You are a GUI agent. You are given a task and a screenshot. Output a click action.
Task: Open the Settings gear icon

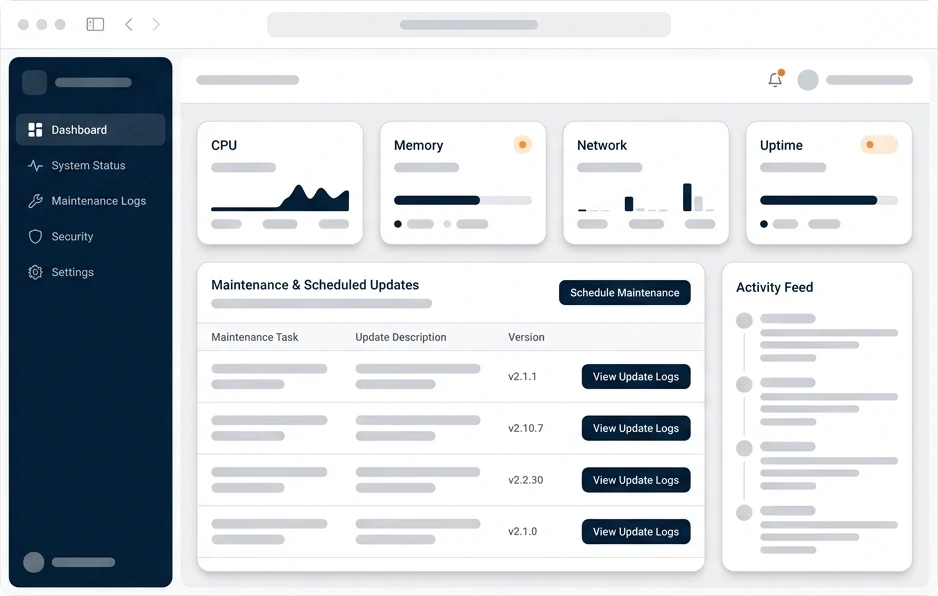35,272
